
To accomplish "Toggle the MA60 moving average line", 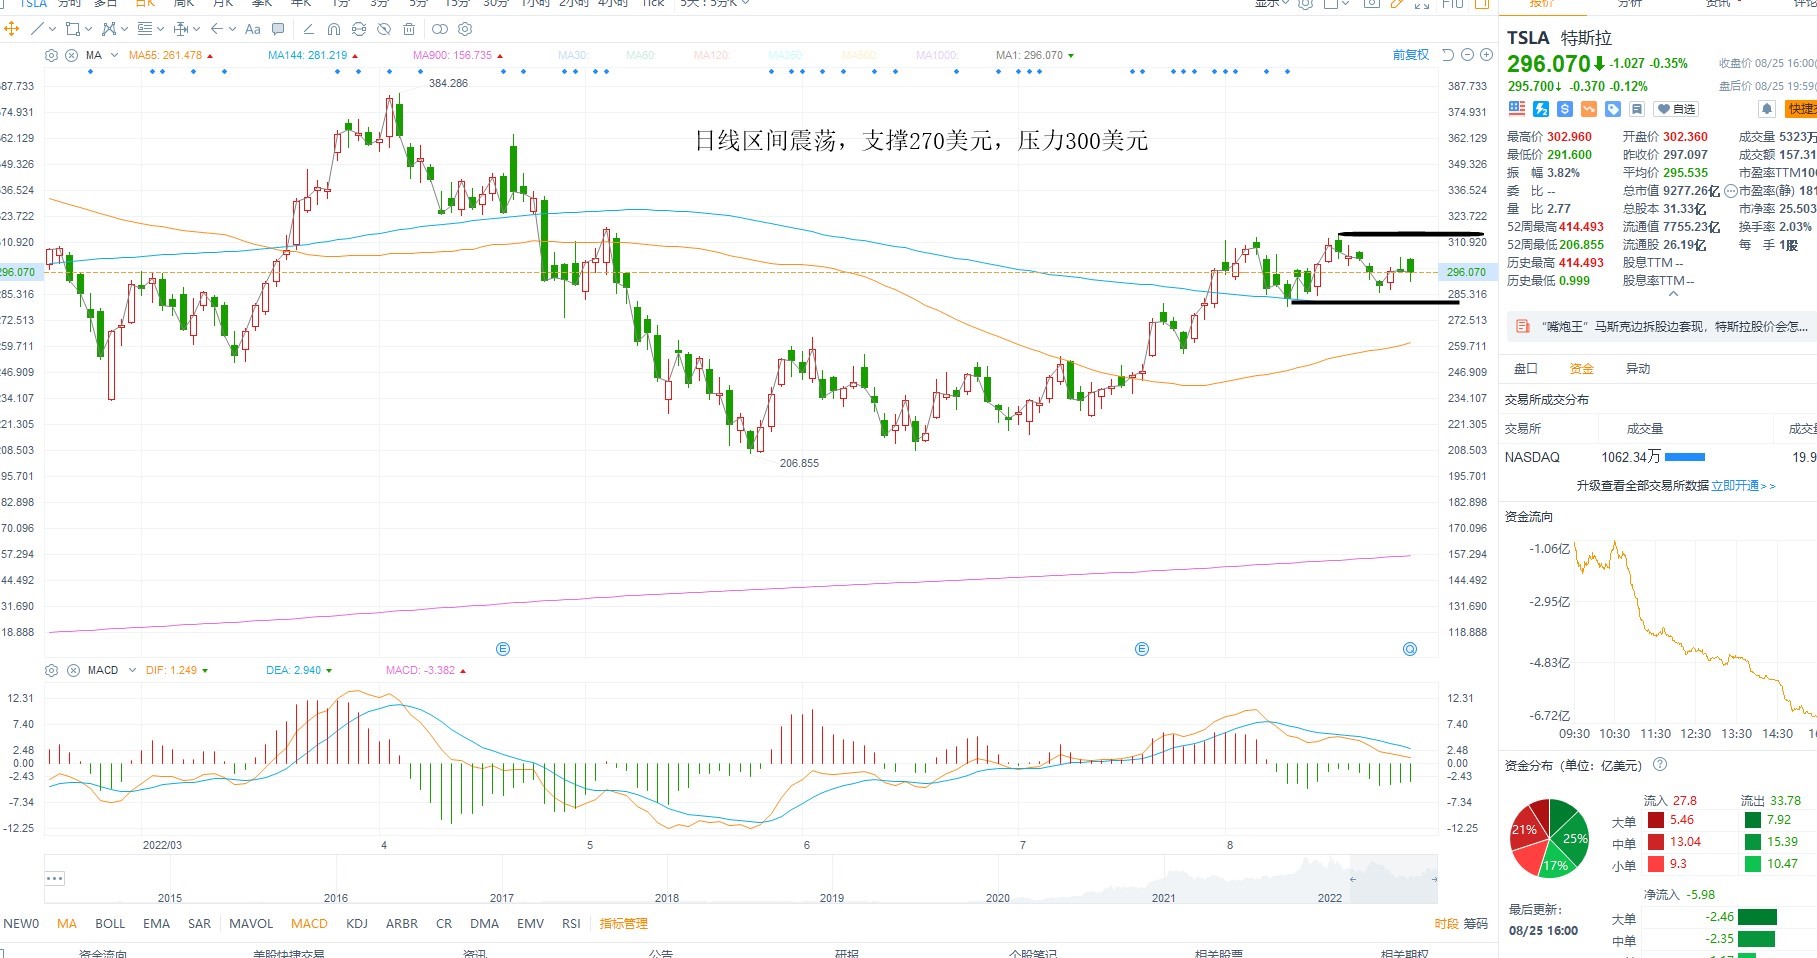I will pyautogui.click(x=642, y=55).
